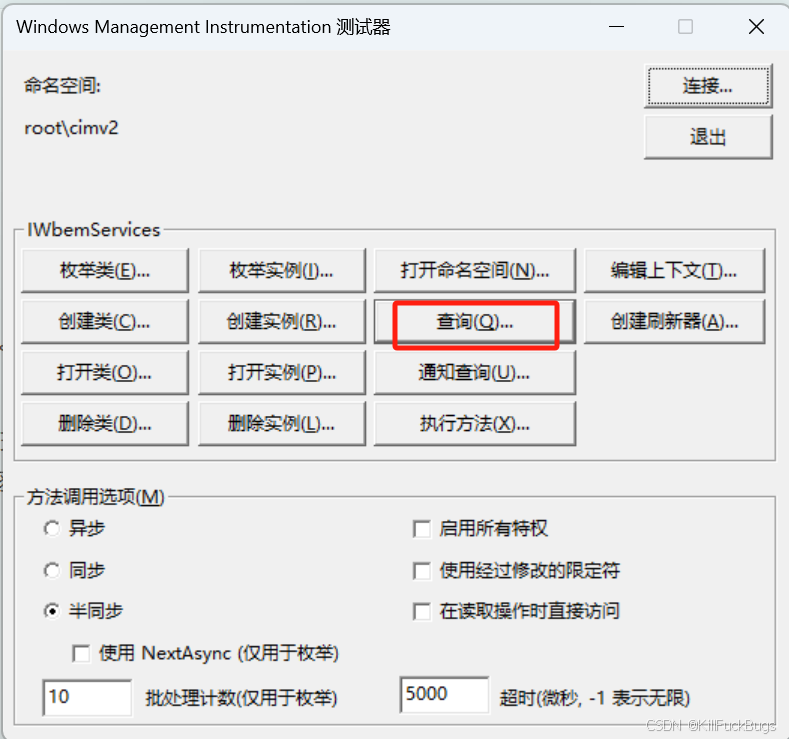The image size is (789, 739).
Task: Click the timeout field showing 5000
Action: [444, 694]
